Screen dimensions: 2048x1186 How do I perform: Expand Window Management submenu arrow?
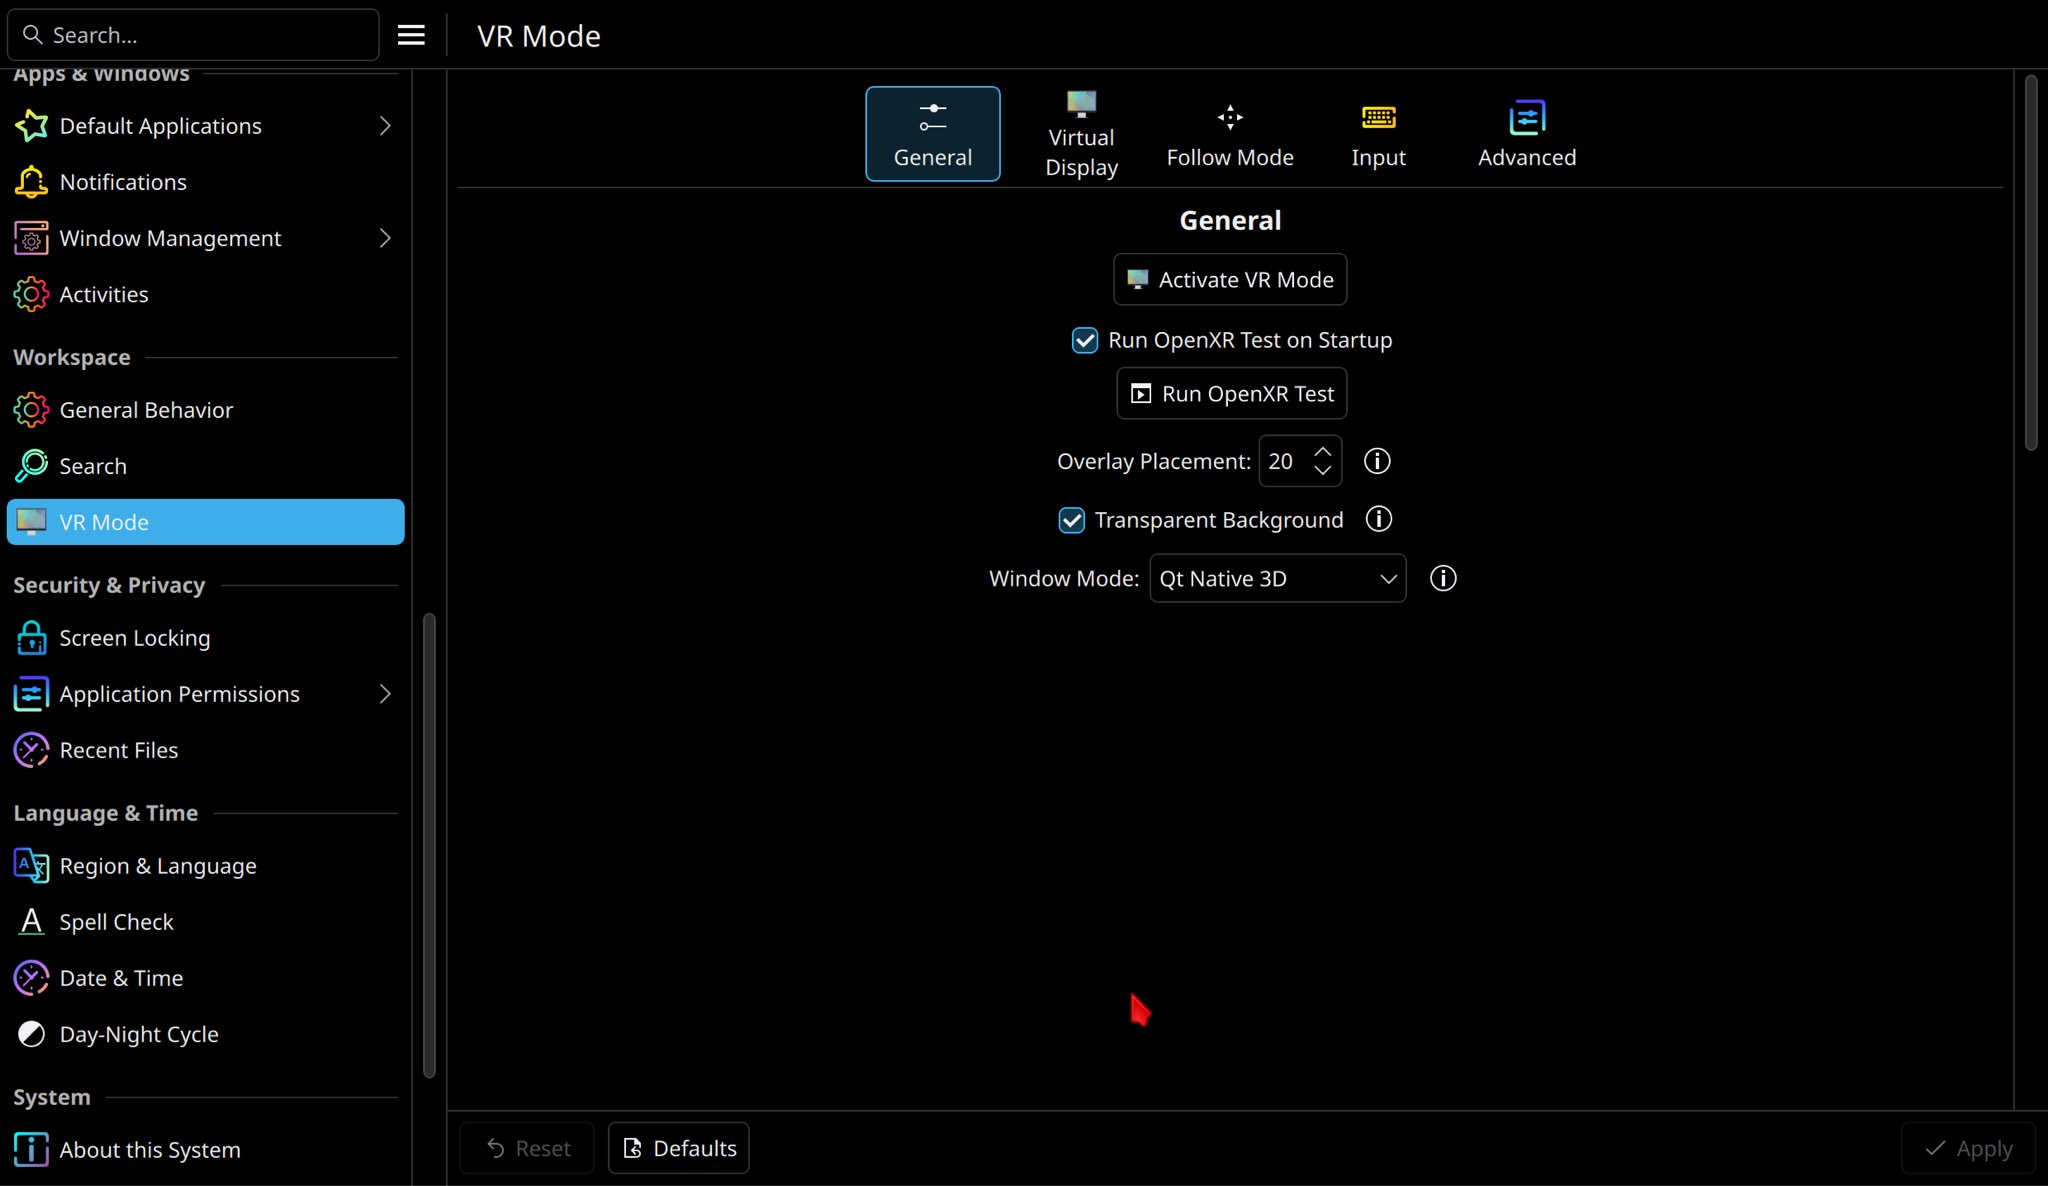(385, 238)
